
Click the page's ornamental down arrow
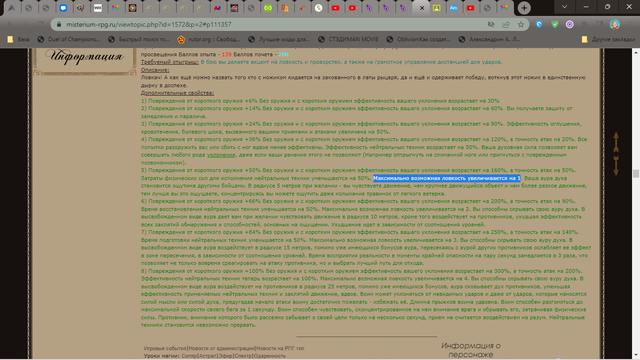(x=616, y=166)
